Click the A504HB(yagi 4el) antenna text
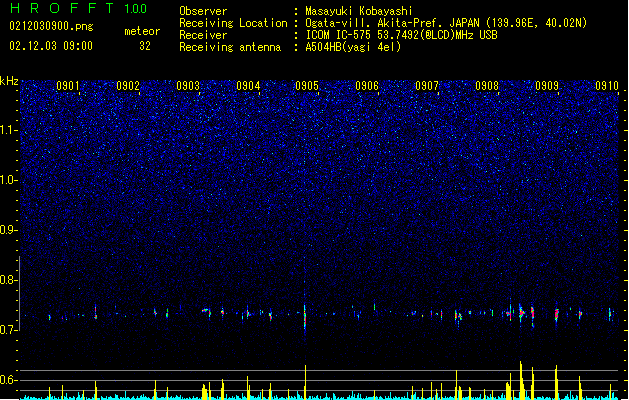 pyautogui.click(x=353, y=47)
